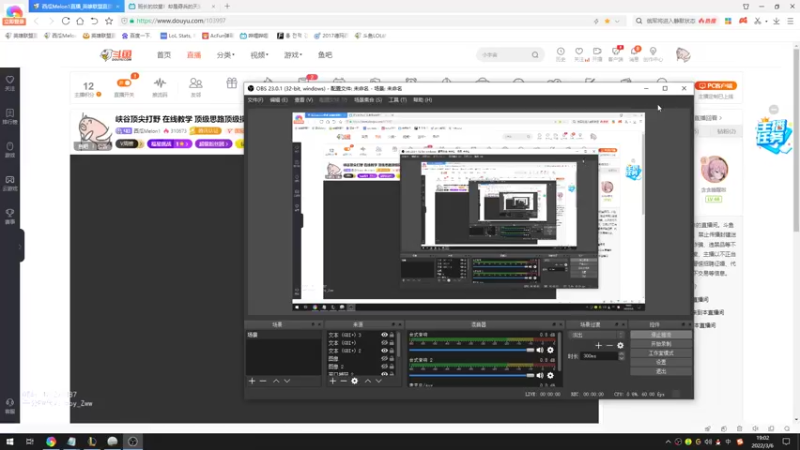Open address bar dropdown arrow
This screenshot has width=800, height=450.
(617, 21)
